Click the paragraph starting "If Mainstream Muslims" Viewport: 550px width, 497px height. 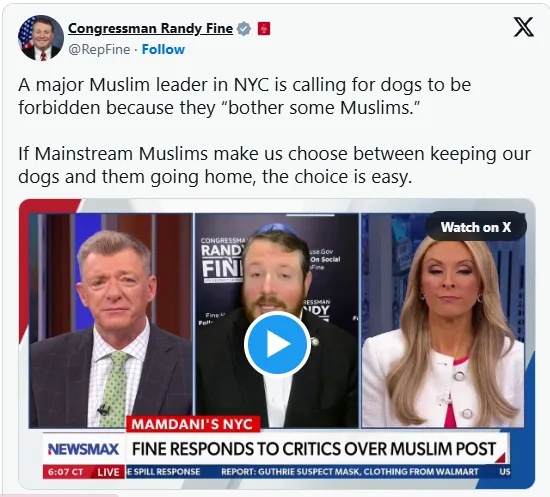[x=274, y=165]
